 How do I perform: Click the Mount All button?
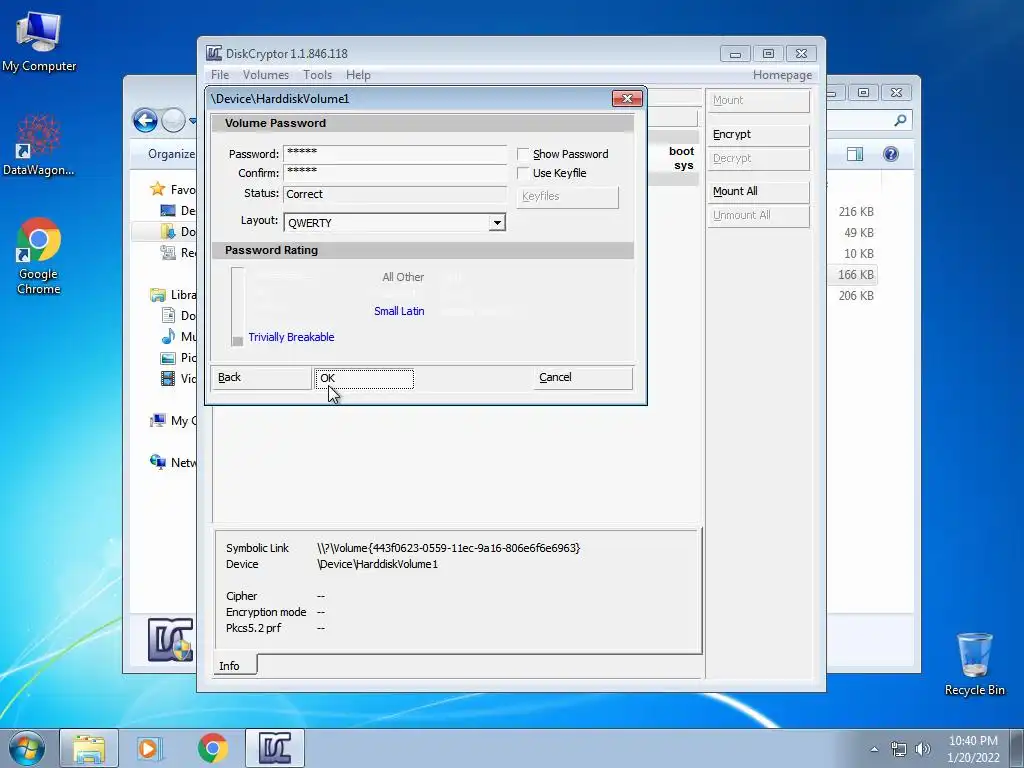pyautogui.click(x=758, y=191)
